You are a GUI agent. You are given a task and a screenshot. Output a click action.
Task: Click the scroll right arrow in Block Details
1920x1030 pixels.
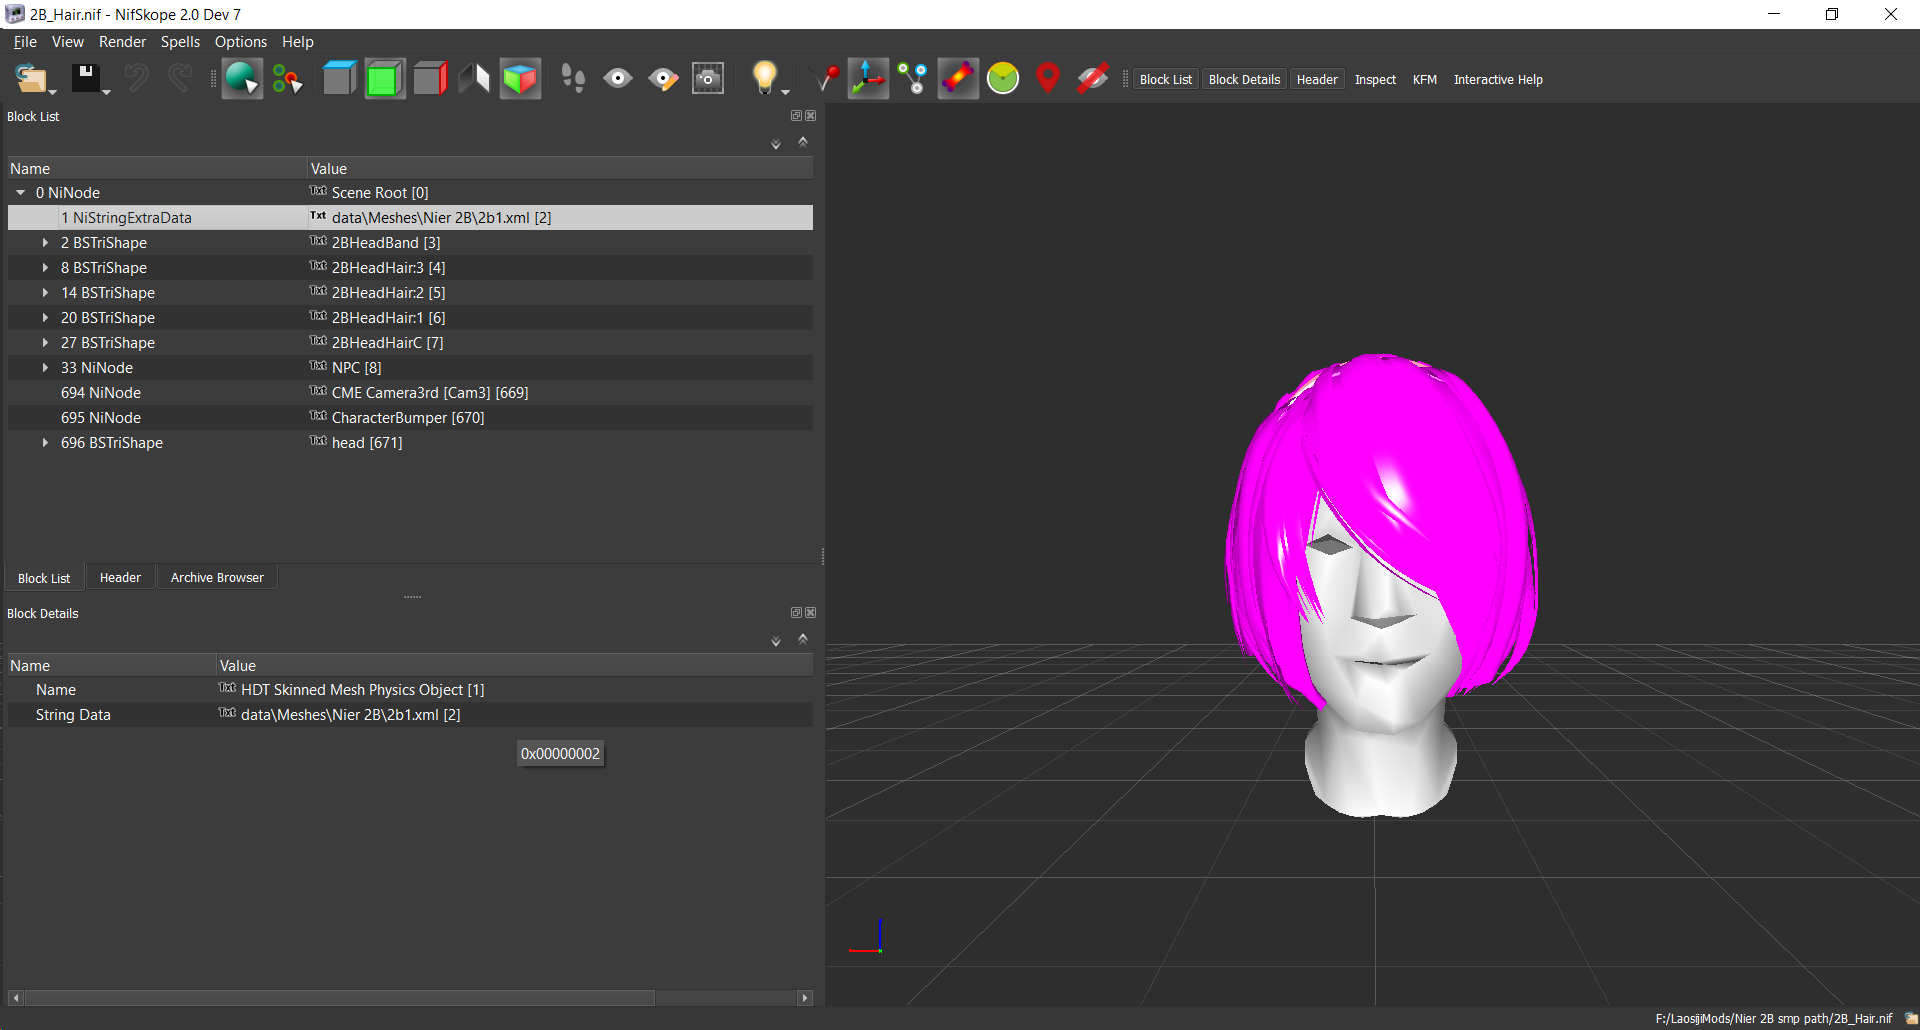(x=805, y=997)
